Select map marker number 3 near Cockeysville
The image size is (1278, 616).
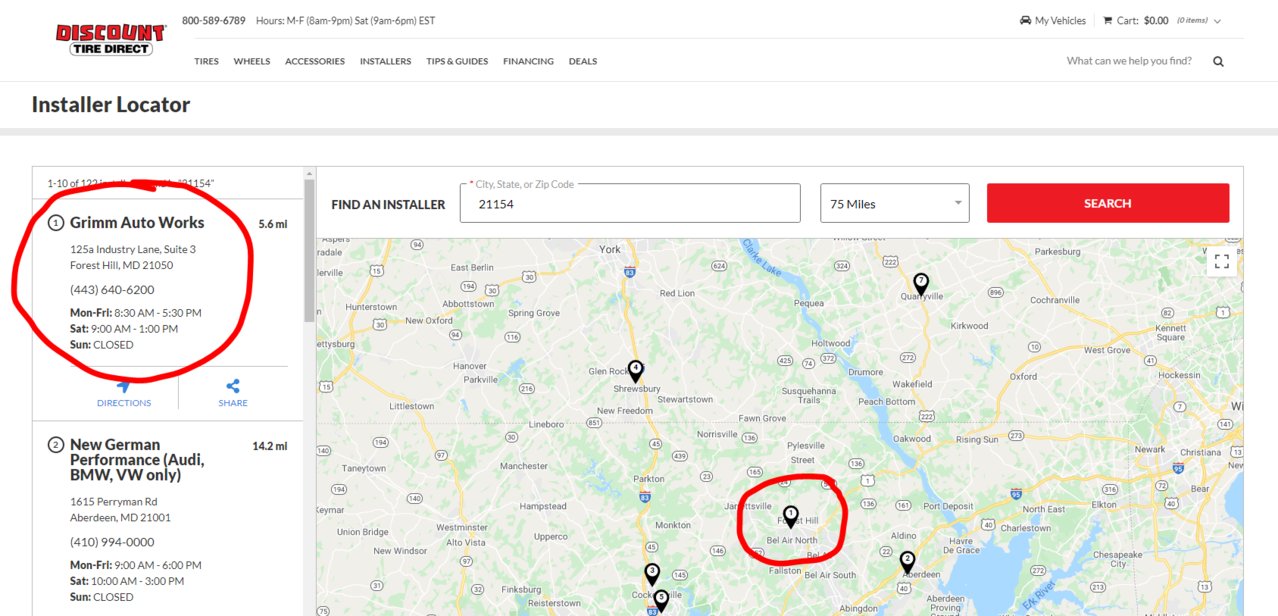(652, 574)
